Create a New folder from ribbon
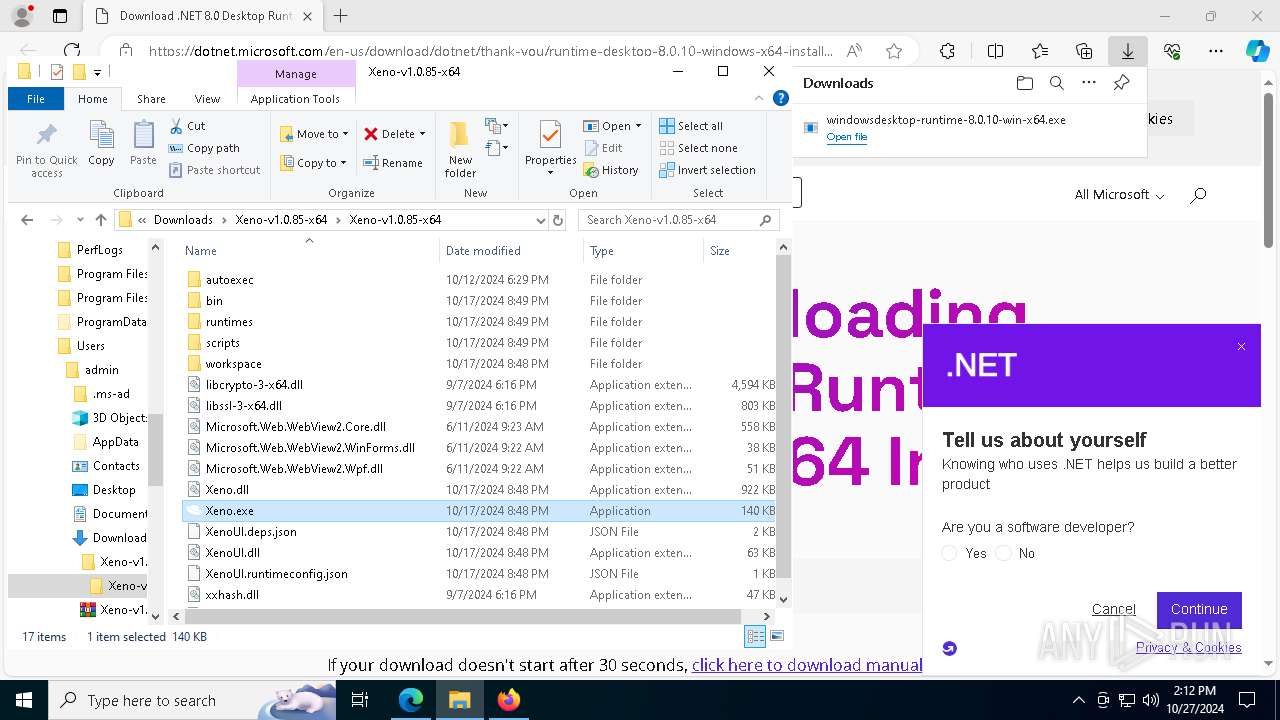This screenshot has width=1280, height=720. [x=460, y=149]
